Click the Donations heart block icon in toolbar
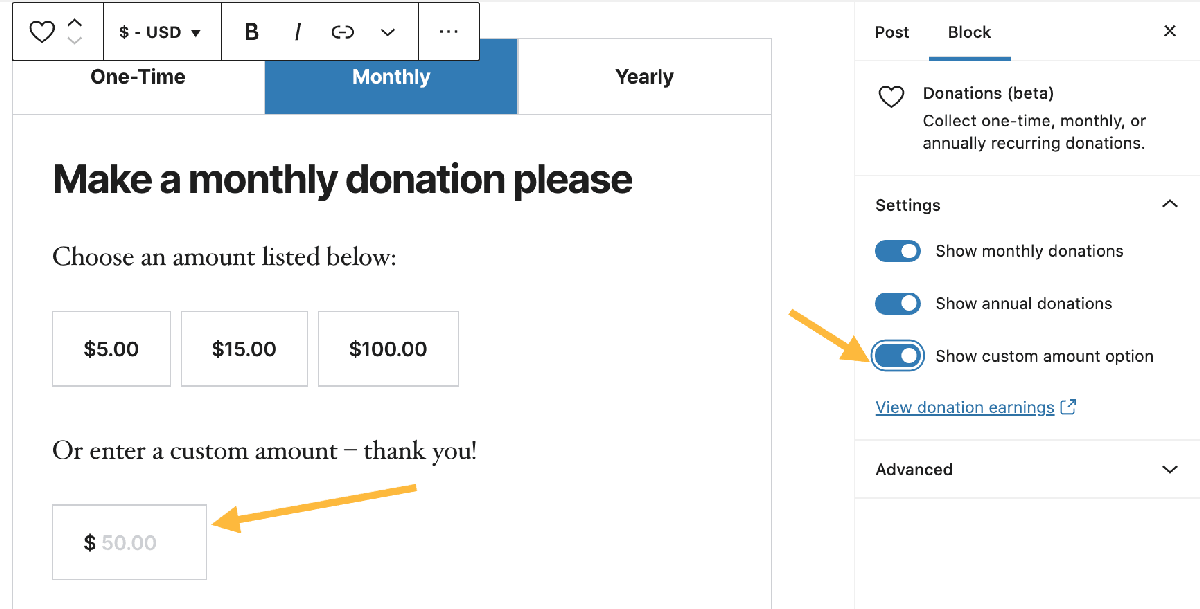 click(41, 32)
